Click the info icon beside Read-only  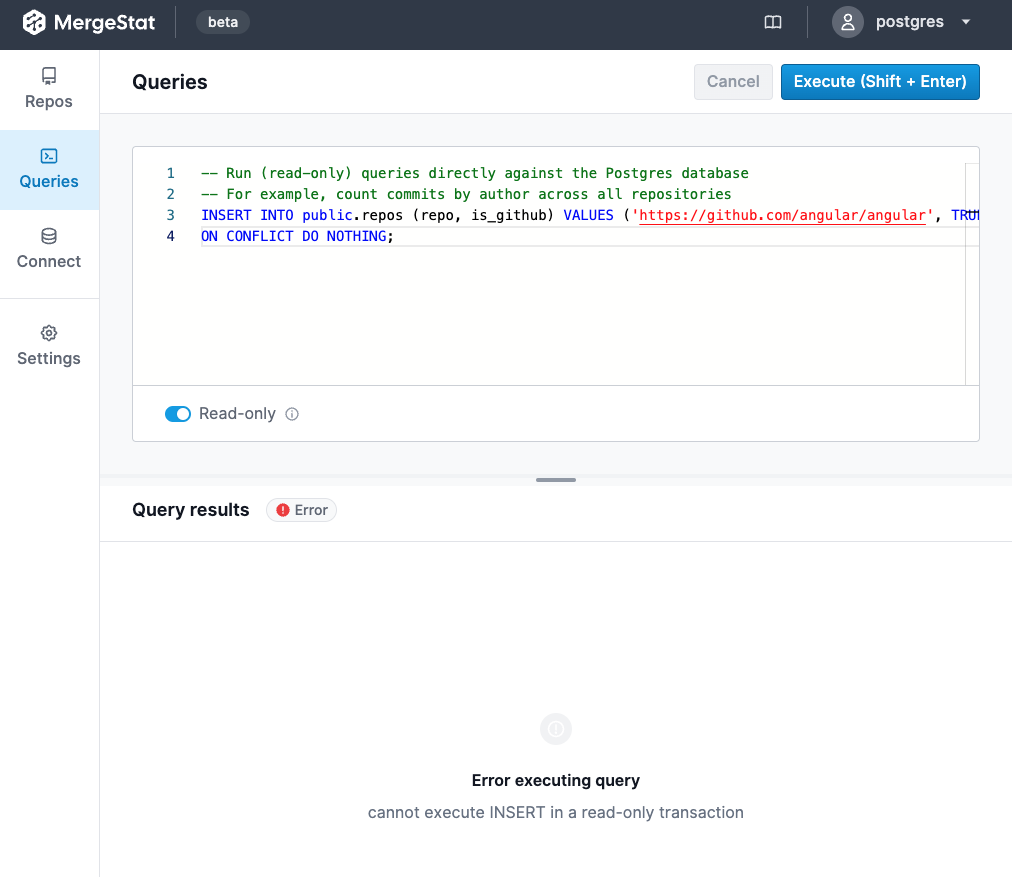click(290, 413)
